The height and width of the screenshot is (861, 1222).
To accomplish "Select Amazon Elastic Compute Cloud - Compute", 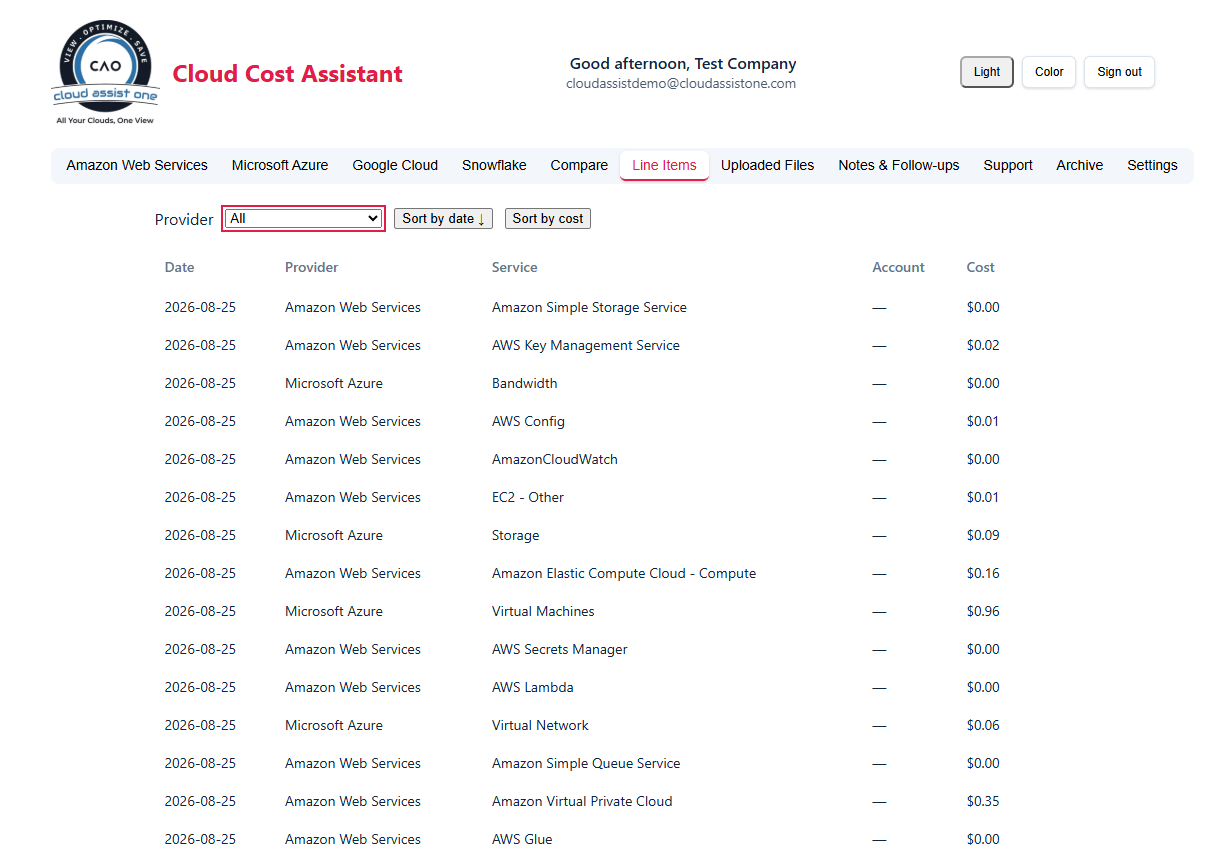I will [x=624, y=573].
